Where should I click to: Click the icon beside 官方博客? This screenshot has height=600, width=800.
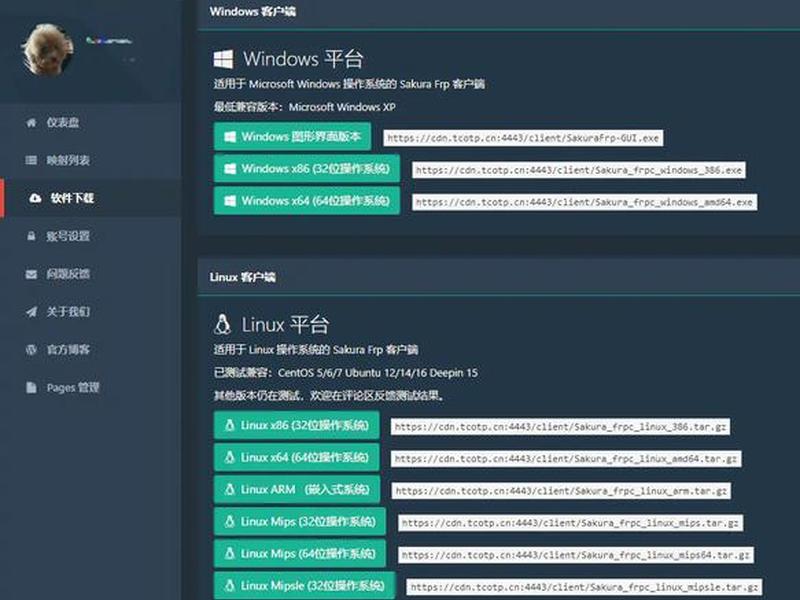[x=31, y=349]
